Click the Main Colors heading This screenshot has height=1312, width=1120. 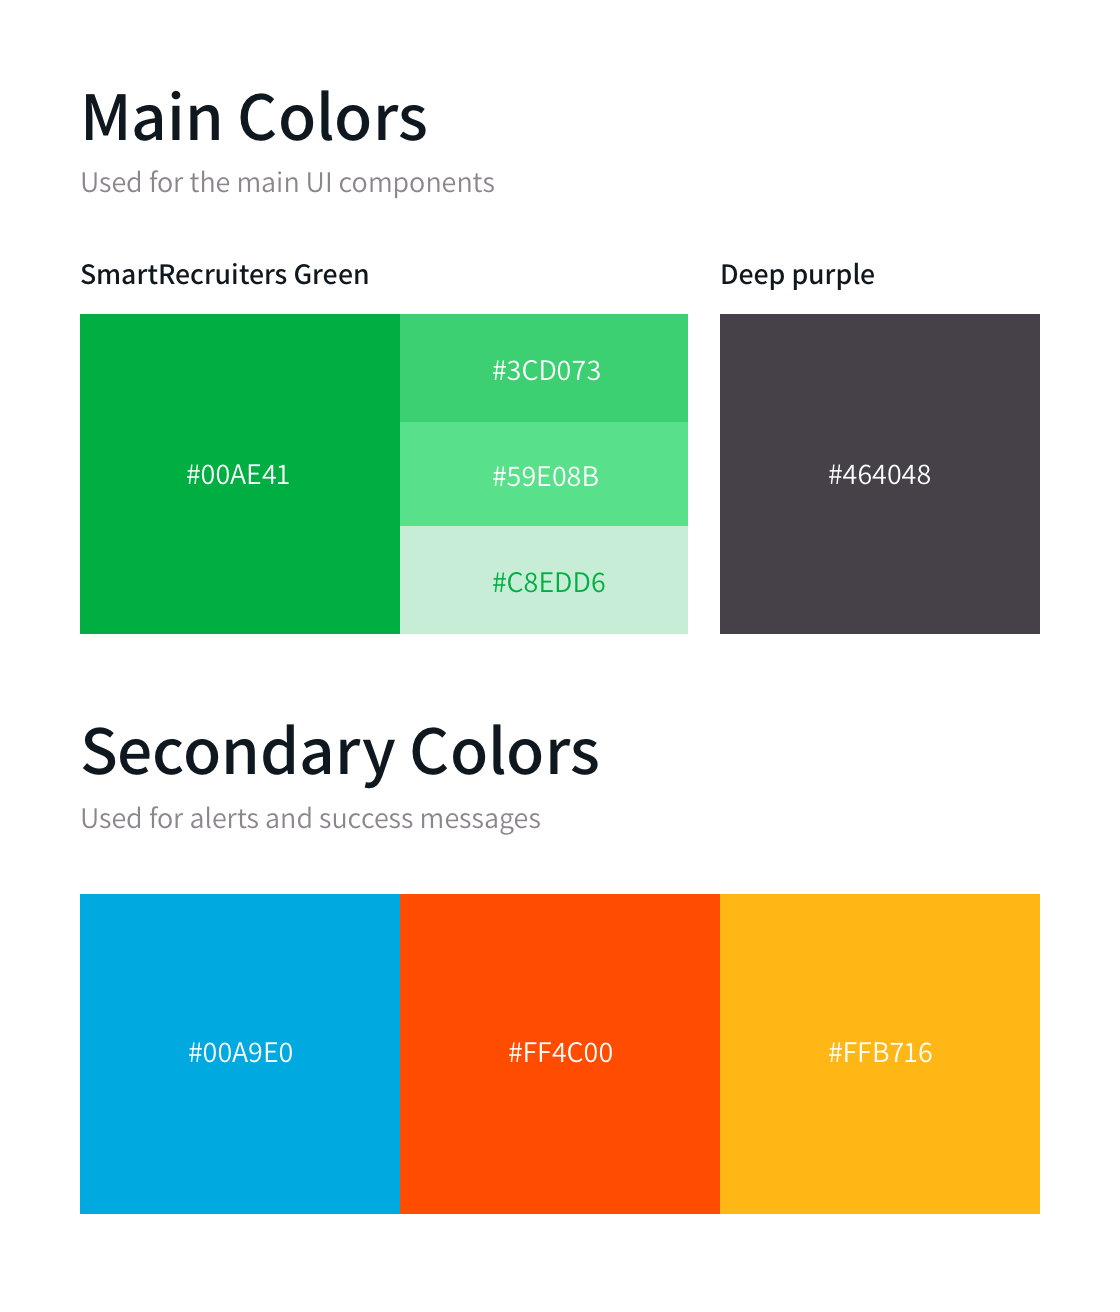[x=254, y=118]
